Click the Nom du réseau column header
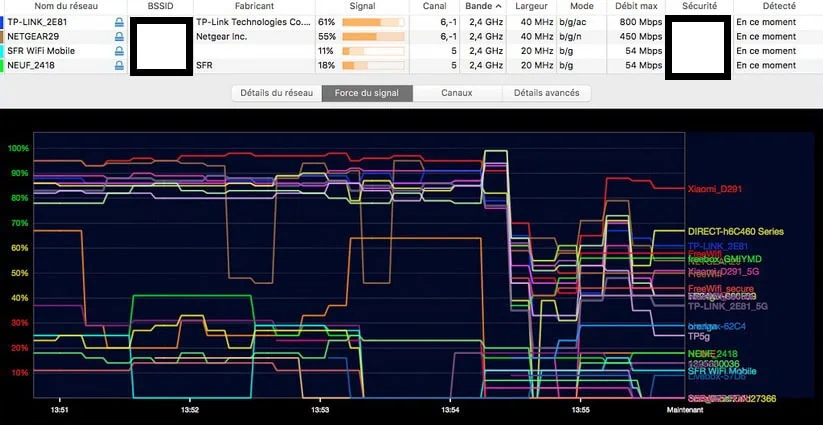Viewport: 823px width, 425px height. click(63, 6)
